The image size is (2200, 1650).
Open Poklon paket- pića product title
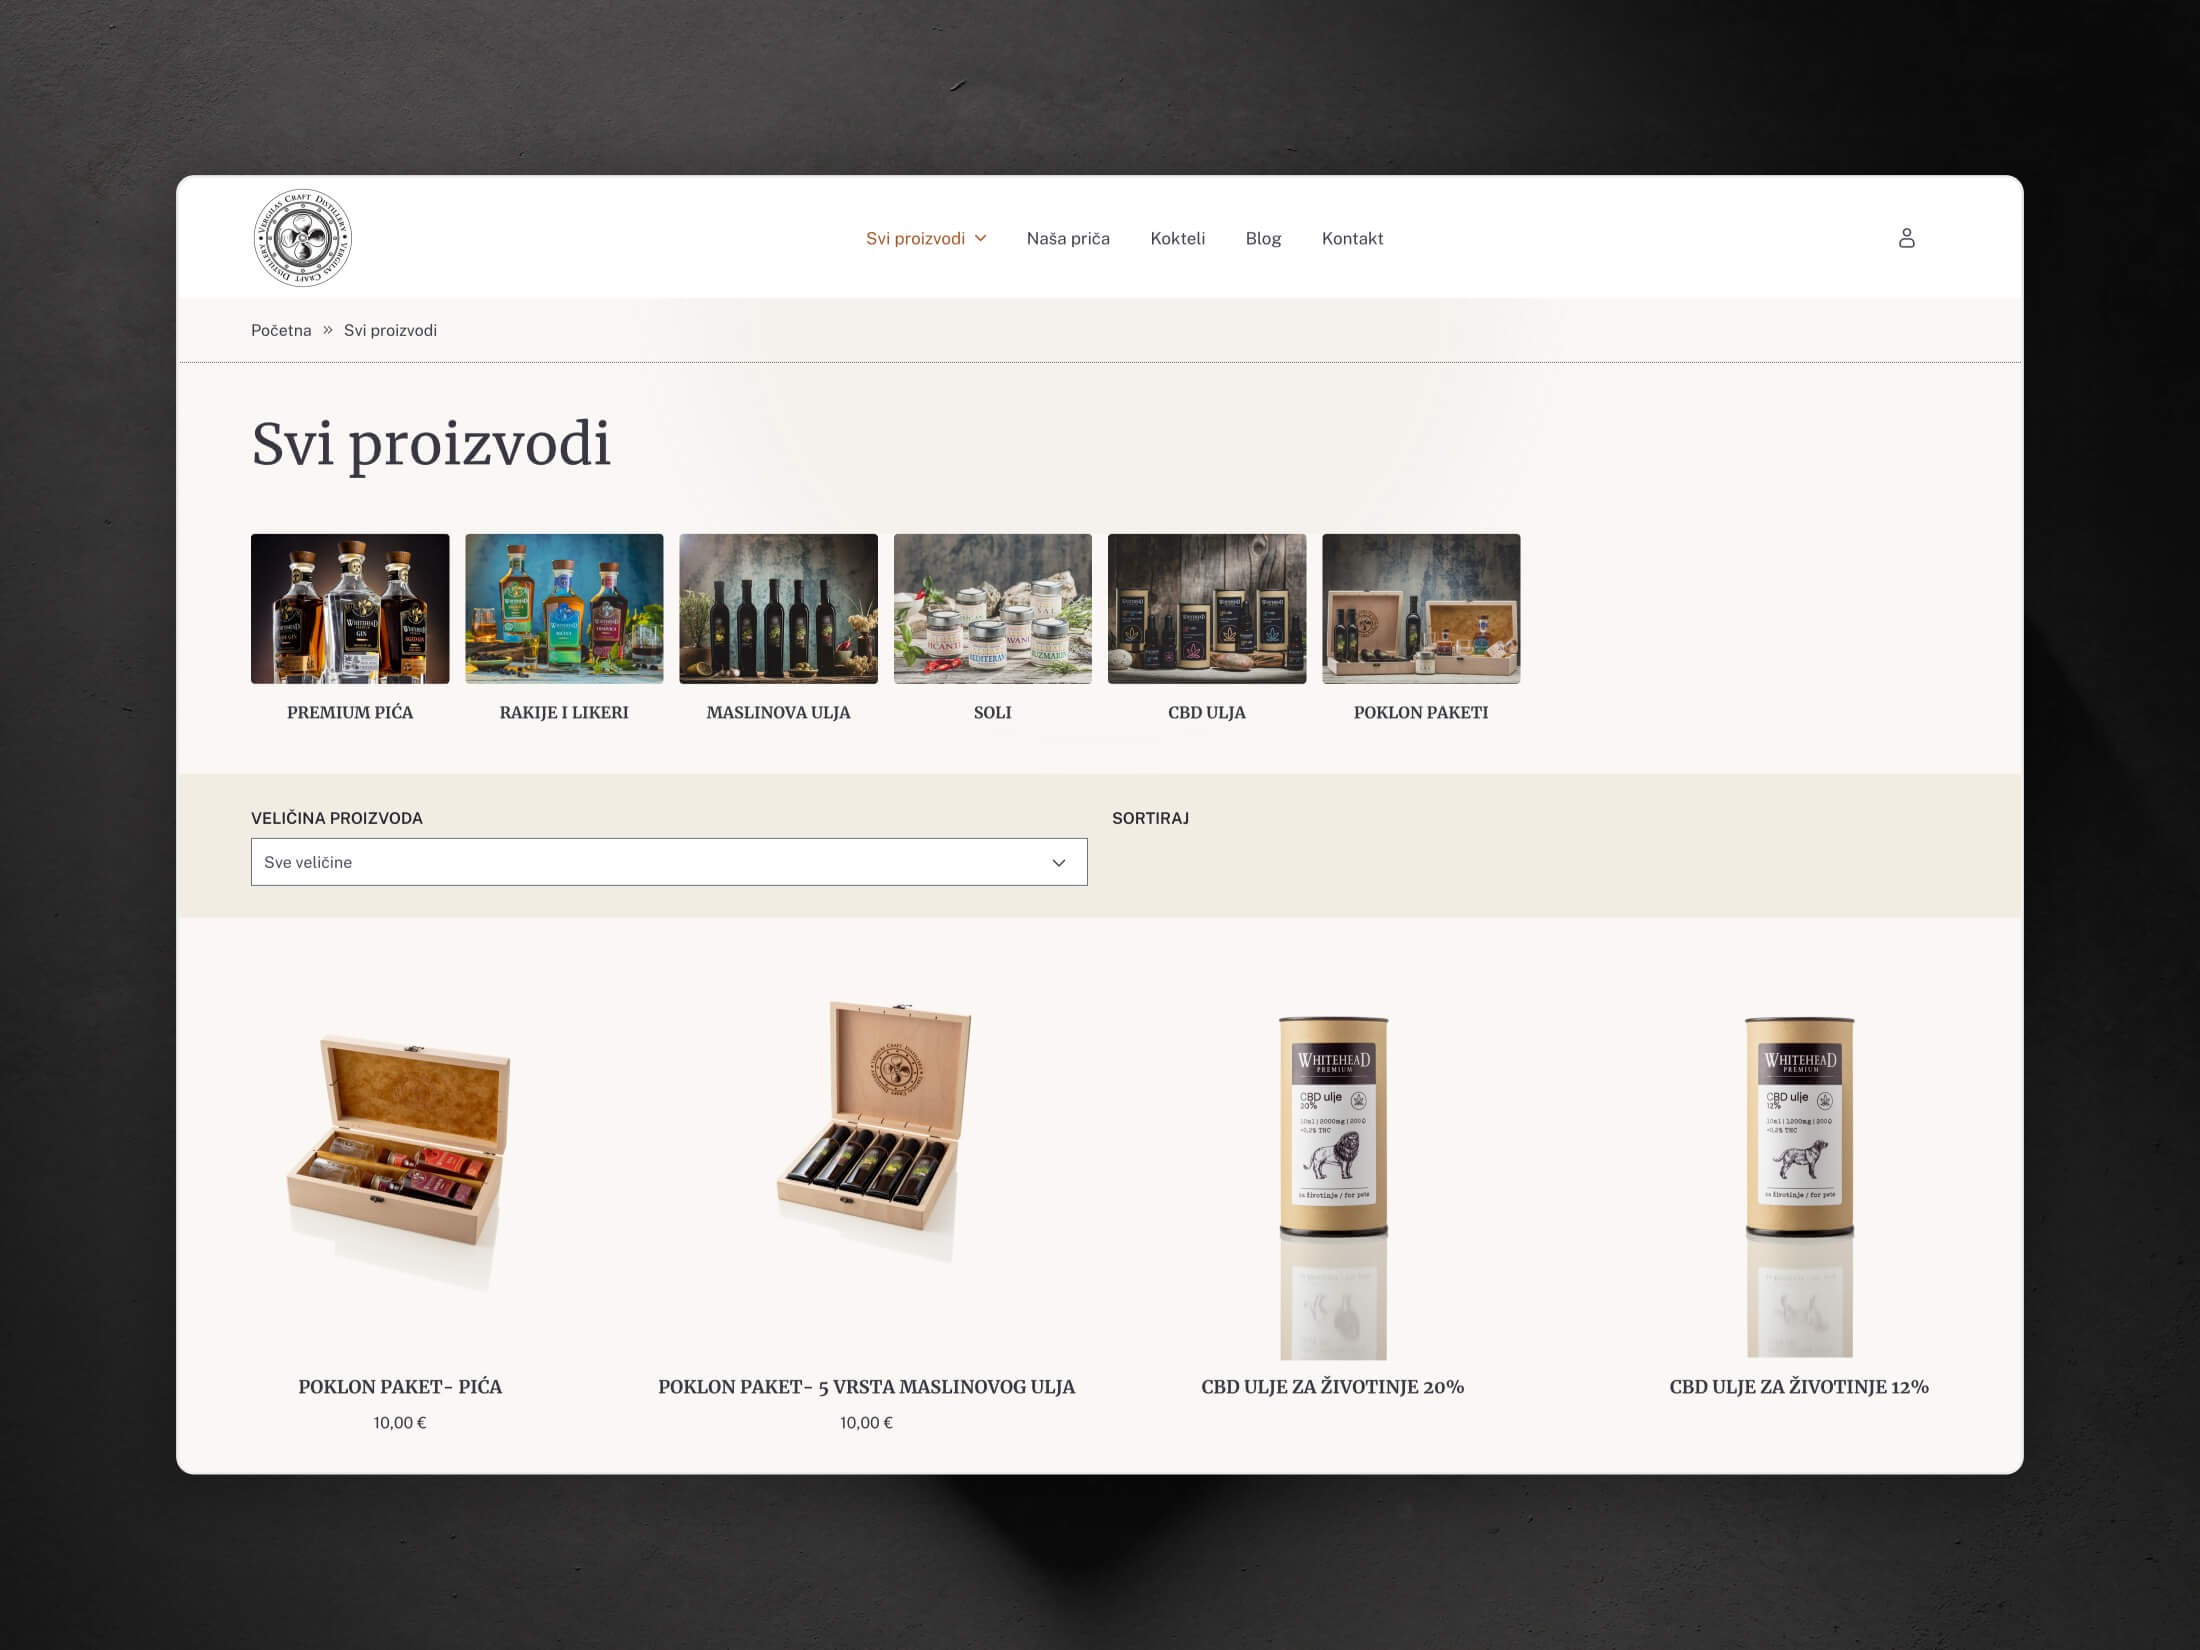(x=400, y=1386)
